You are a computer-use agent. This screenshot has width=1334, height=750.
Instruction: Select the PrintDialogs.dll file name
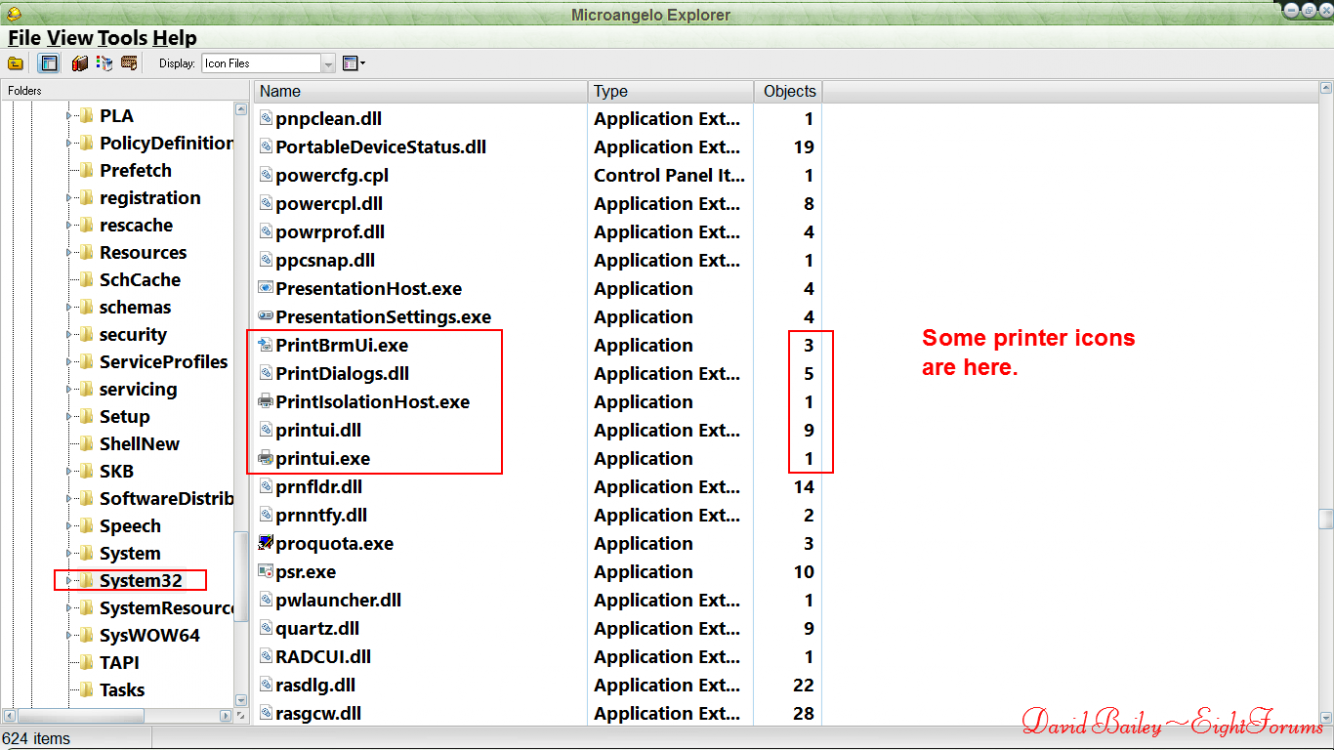click(343, 373)
